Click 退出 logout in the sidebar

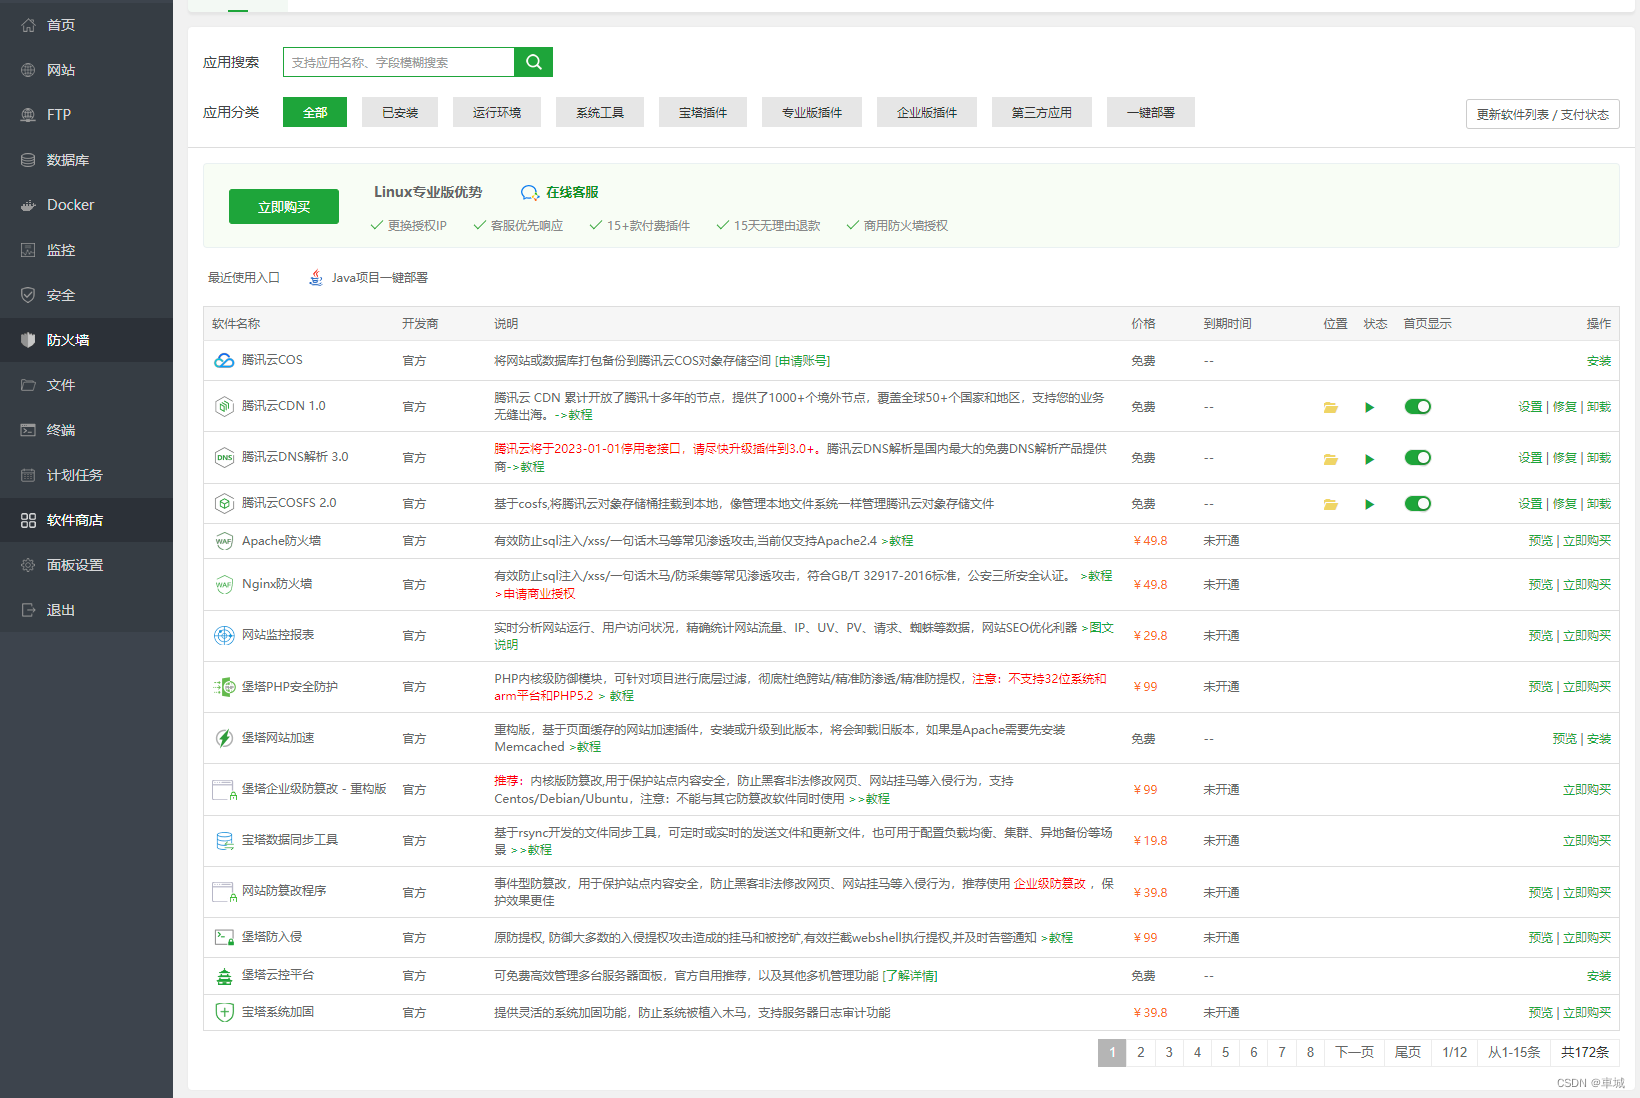click(86, 610)
